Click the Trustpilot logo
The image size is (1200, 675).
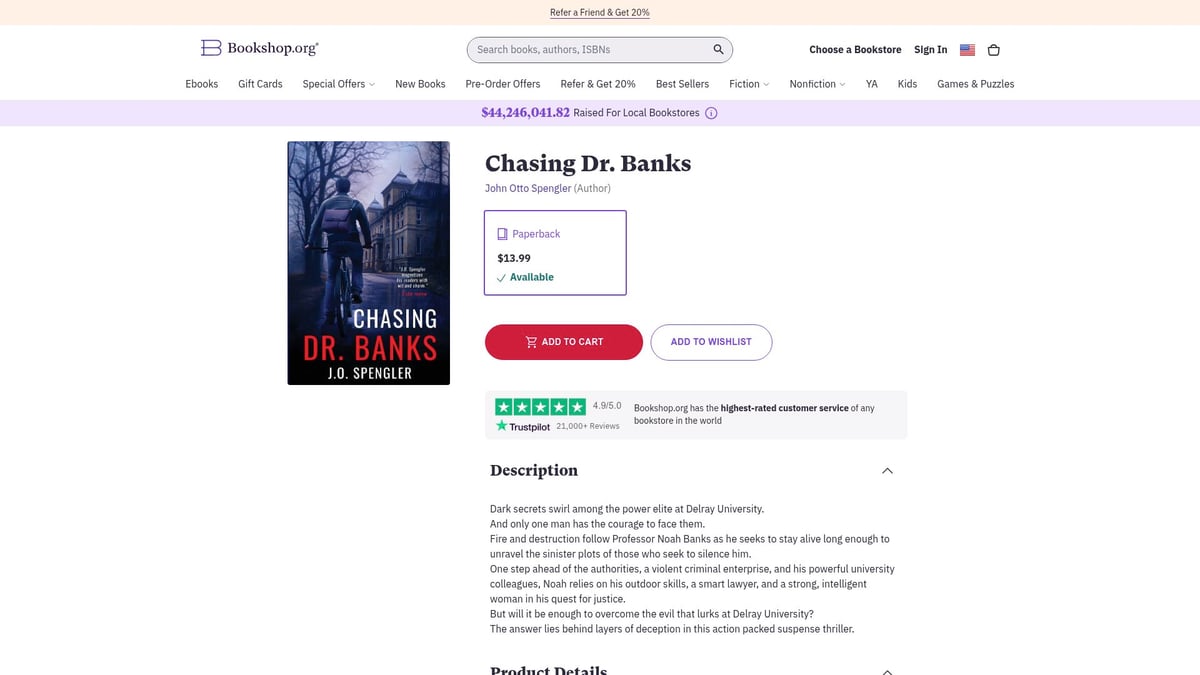click(523, 426)
